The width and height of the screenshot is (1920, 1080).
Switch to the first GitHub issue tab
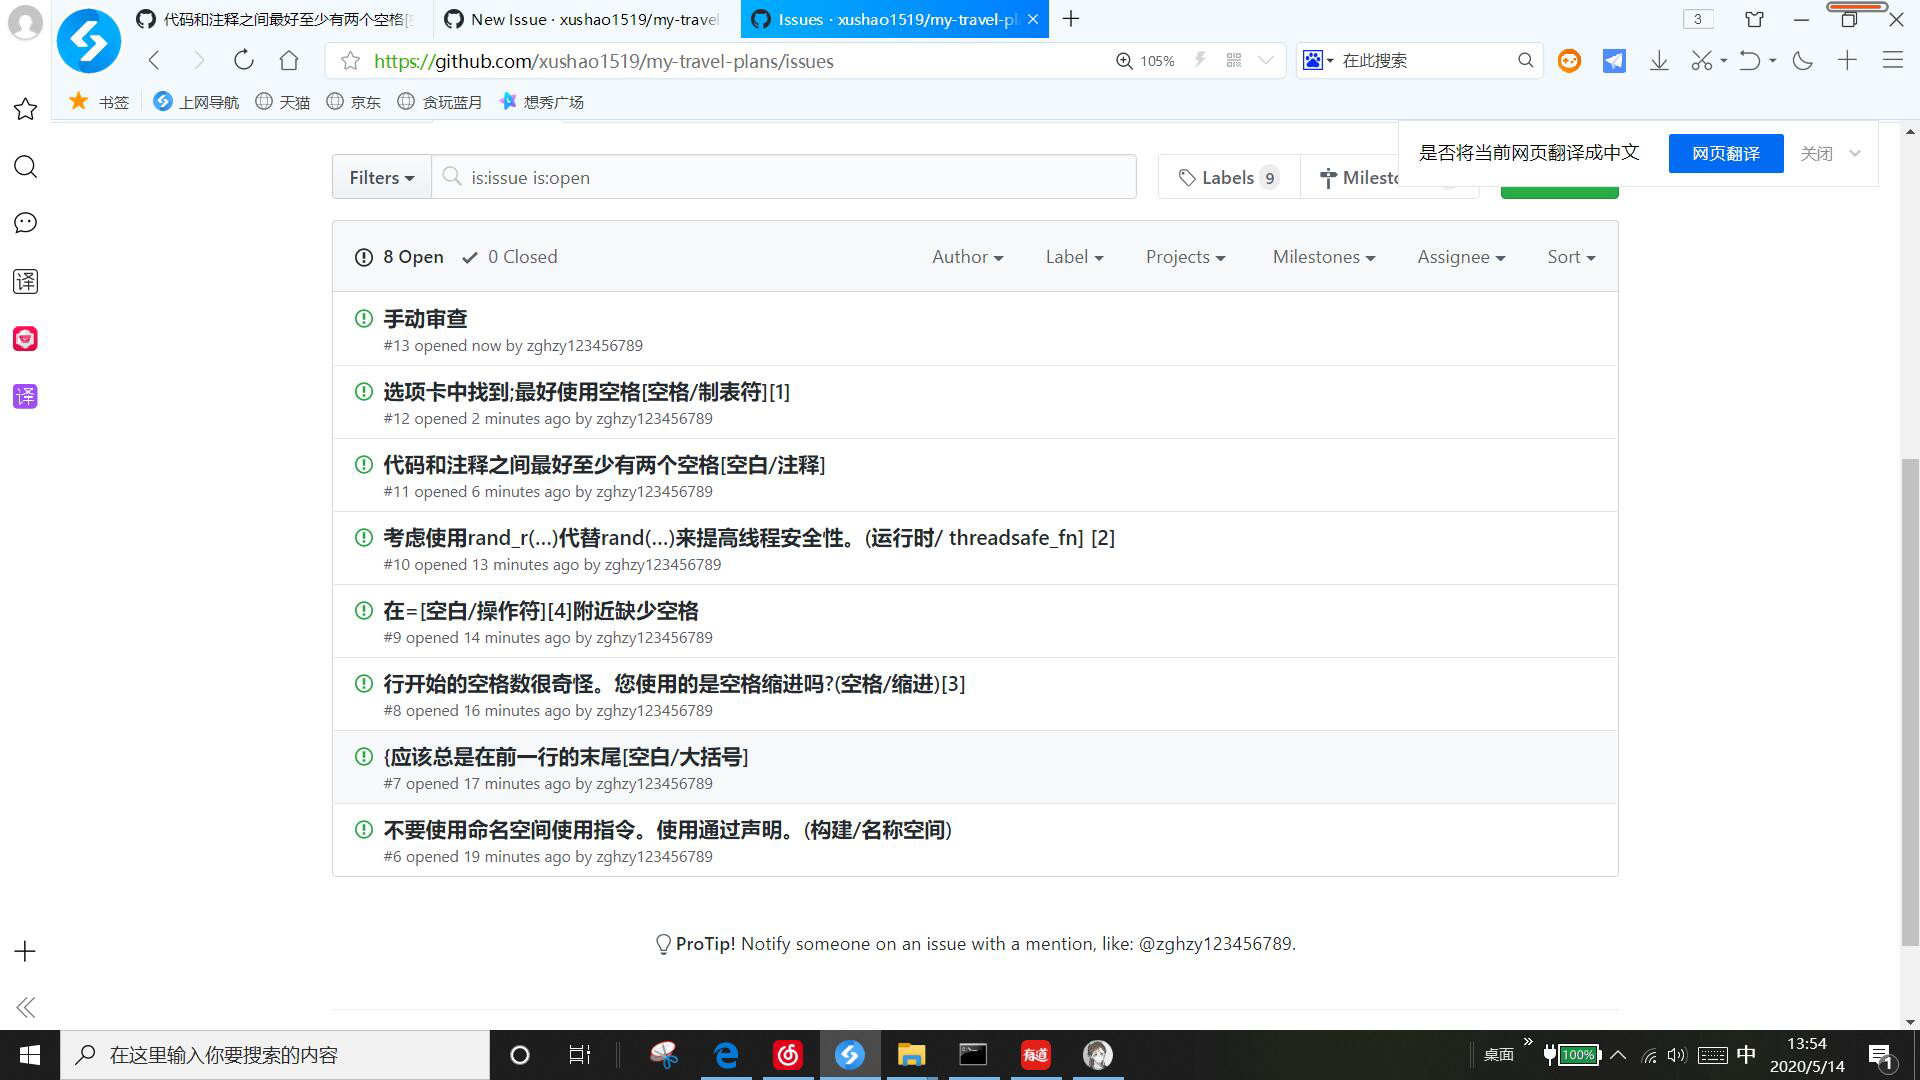coord(280,19)
